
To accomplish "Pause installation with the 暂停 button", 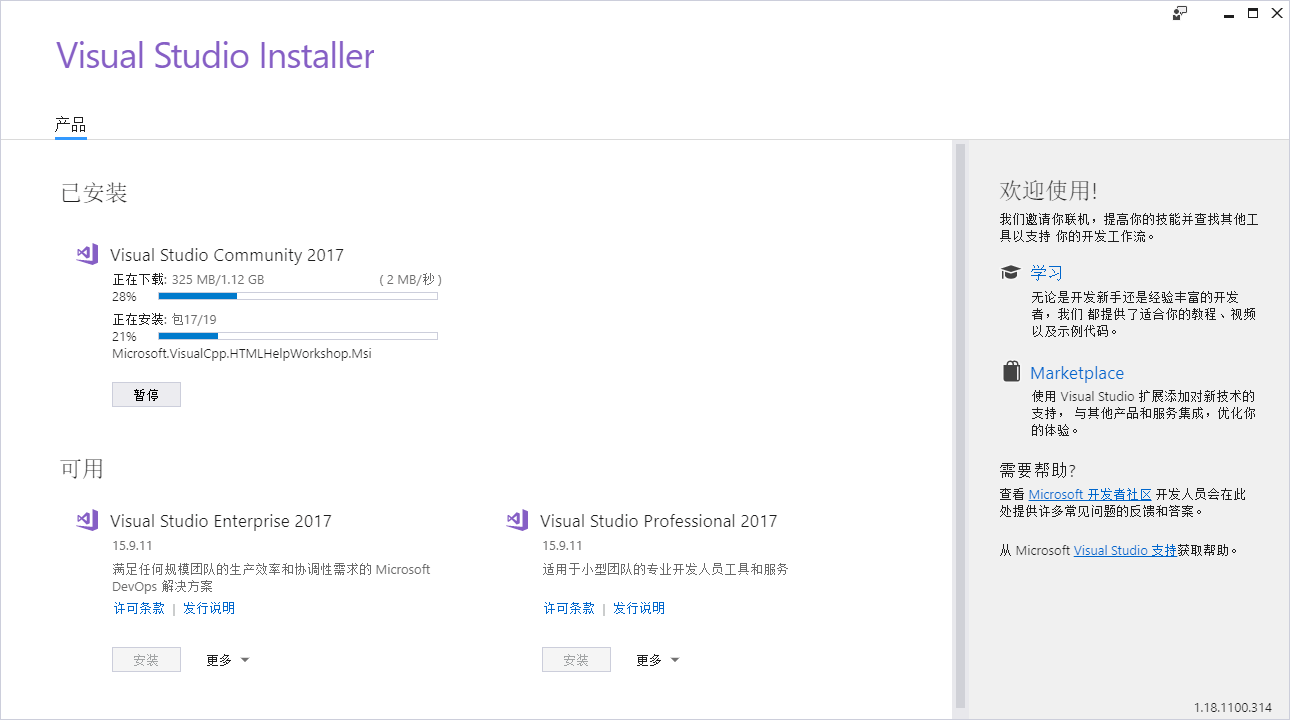I will click(146, 395).
